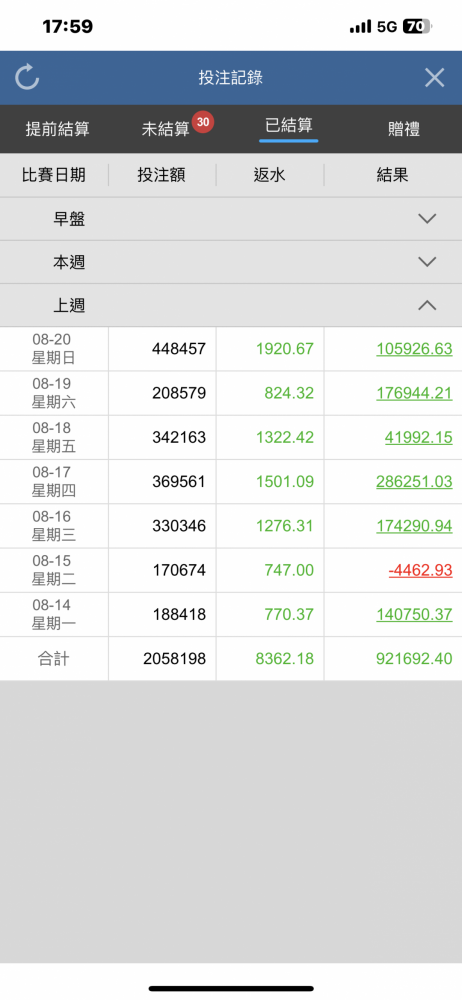462x1000 pixels.
Task: Expand the 早盤 section chevron
Action: pyautogui.click(x=427, y=219)
